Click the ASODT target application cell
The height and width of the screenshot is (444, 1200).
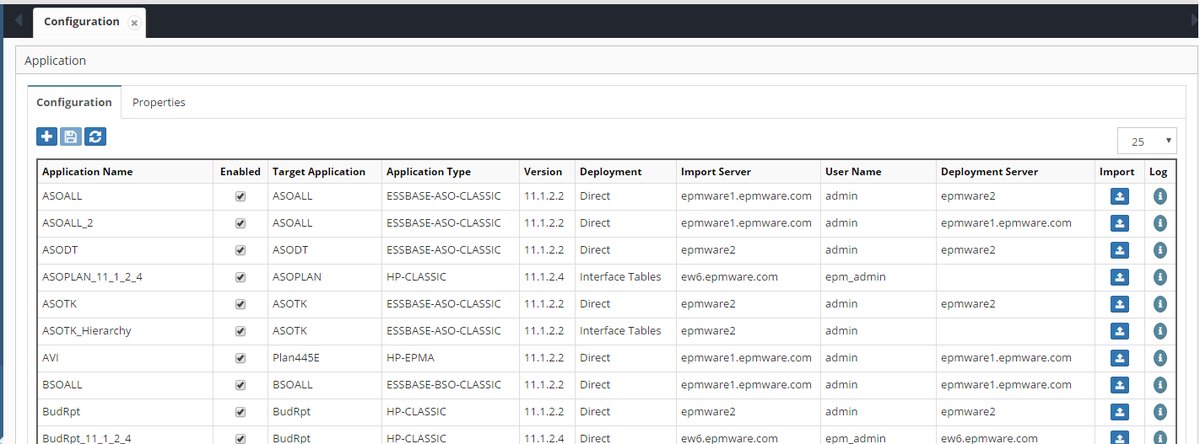coord(324,251)
